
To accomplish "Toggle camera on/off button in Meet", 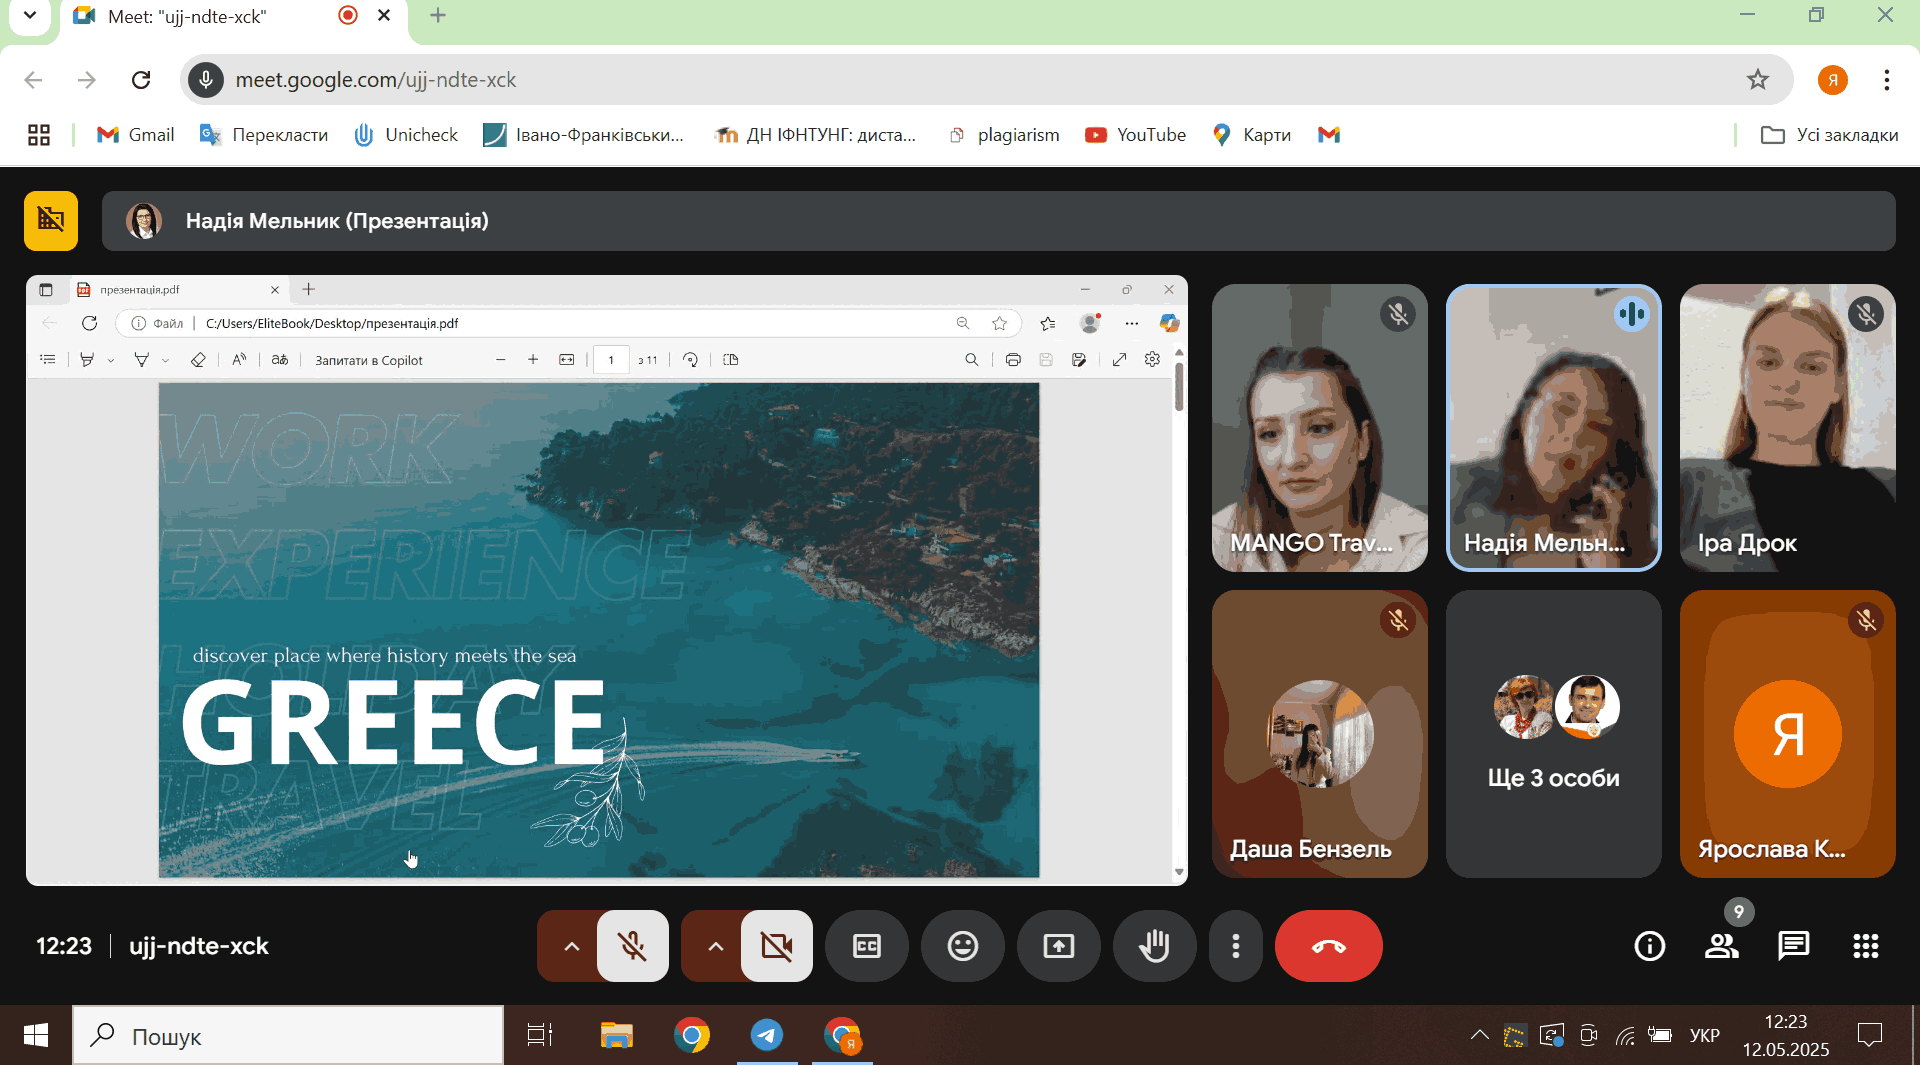I will [776, 946].
